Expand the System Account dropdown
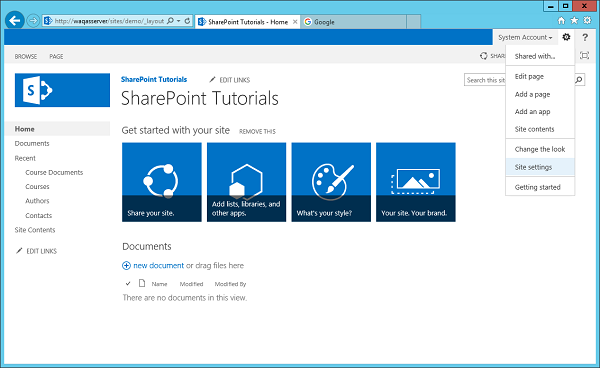 525,37
